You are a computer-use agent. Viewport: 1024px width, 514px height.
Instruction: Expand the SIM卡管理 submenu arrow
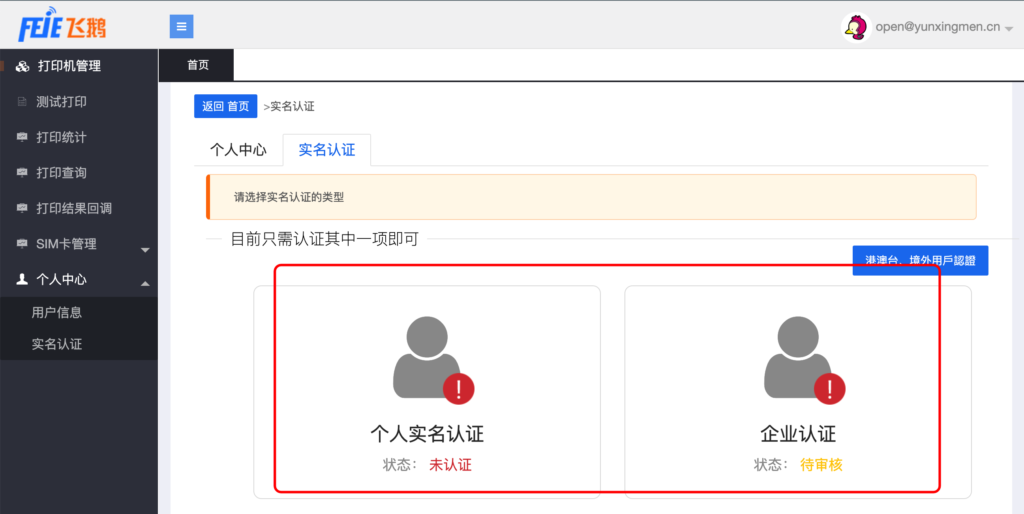(145, 249)
